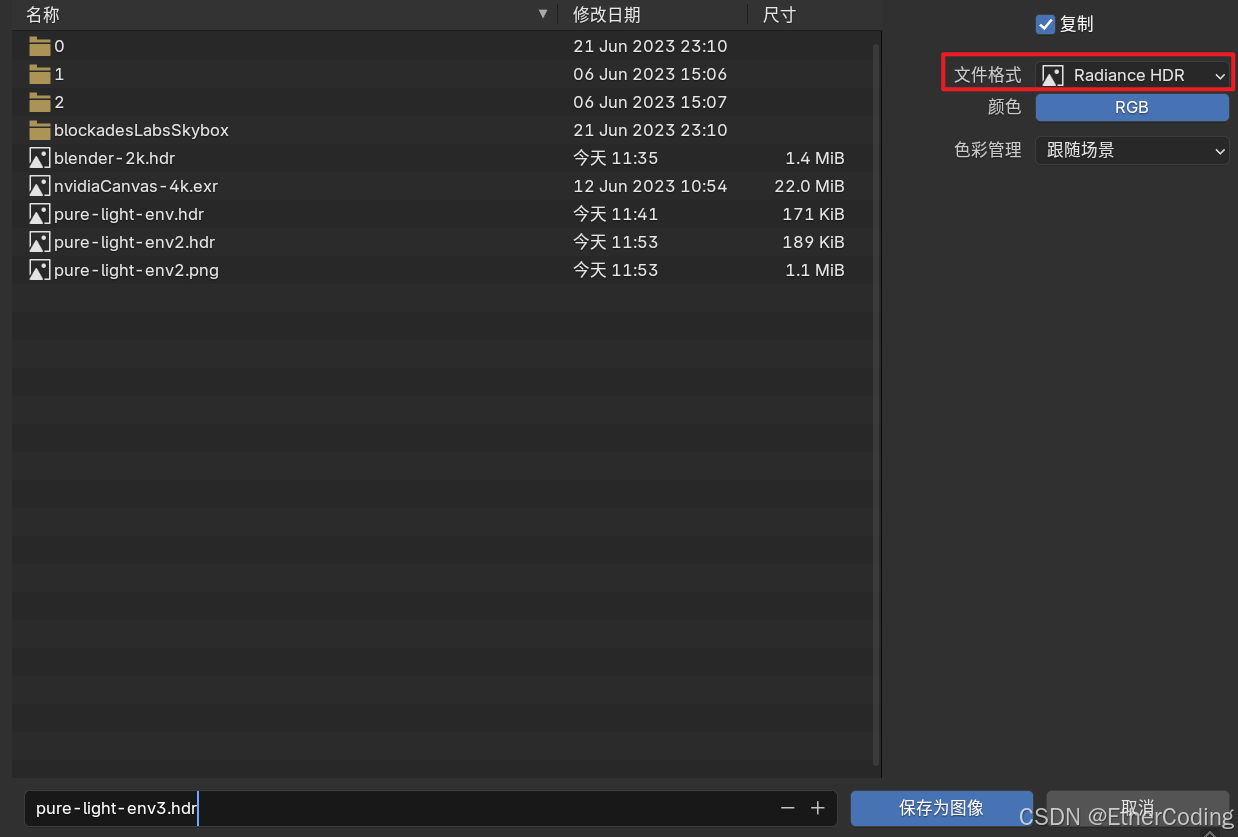
Task: Click the blockadesLabsSkybox folder icon
Action: tap(40, 130)
